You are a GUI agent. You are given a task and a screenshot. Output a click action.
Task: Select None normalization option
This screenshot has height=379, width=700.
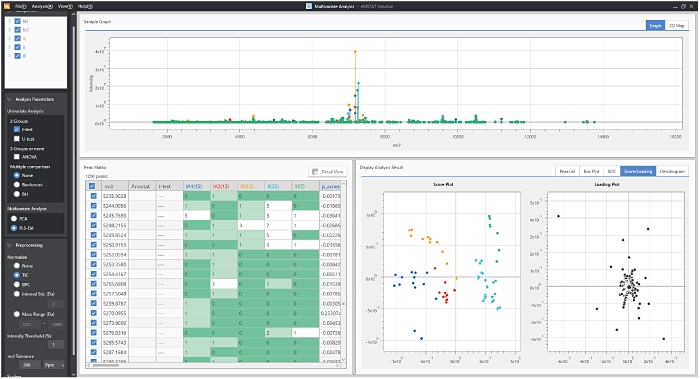click(17, 266)
